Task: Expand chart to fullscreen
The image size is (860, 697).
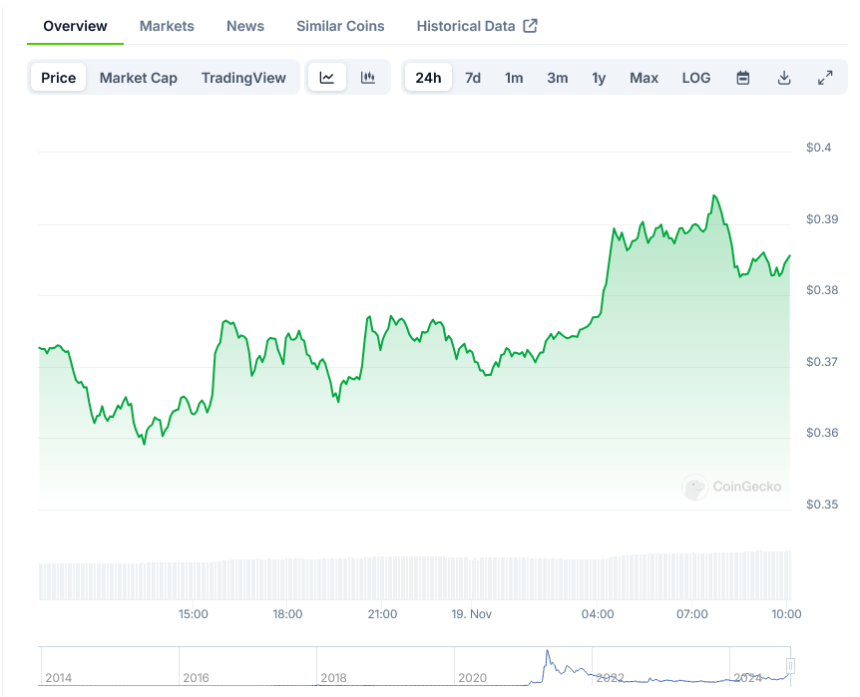Action: tap(825, 77)
